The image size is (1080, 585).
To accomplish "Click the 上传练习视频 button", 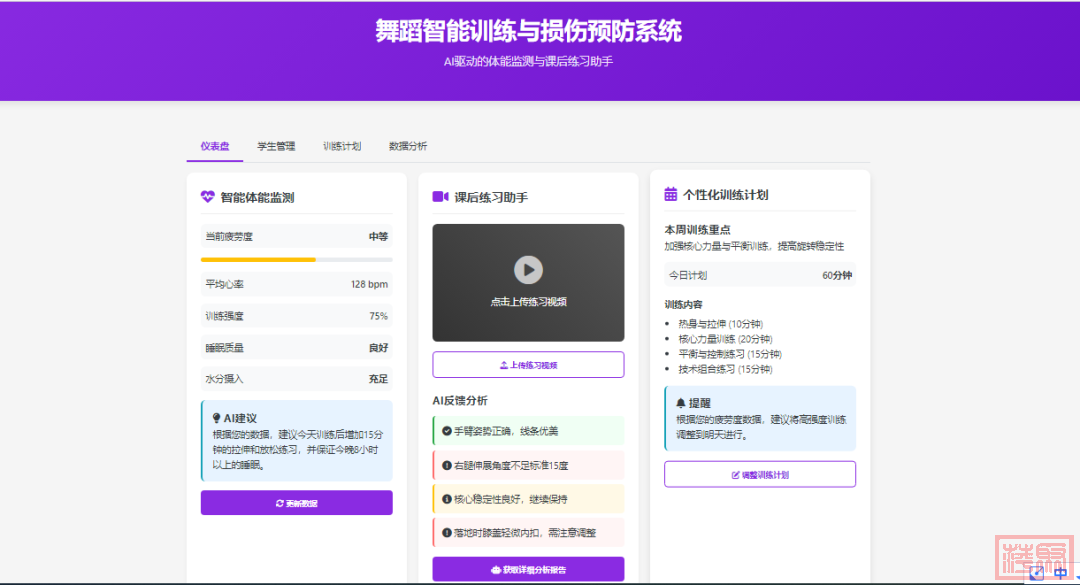I will pos(528,365).
